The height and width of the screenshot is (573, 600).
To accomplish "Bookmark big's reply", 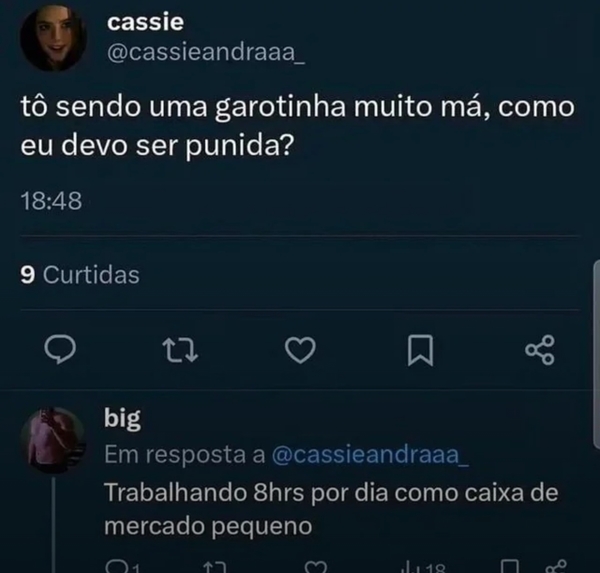I will pyautogui.click(x=510, y=567).
